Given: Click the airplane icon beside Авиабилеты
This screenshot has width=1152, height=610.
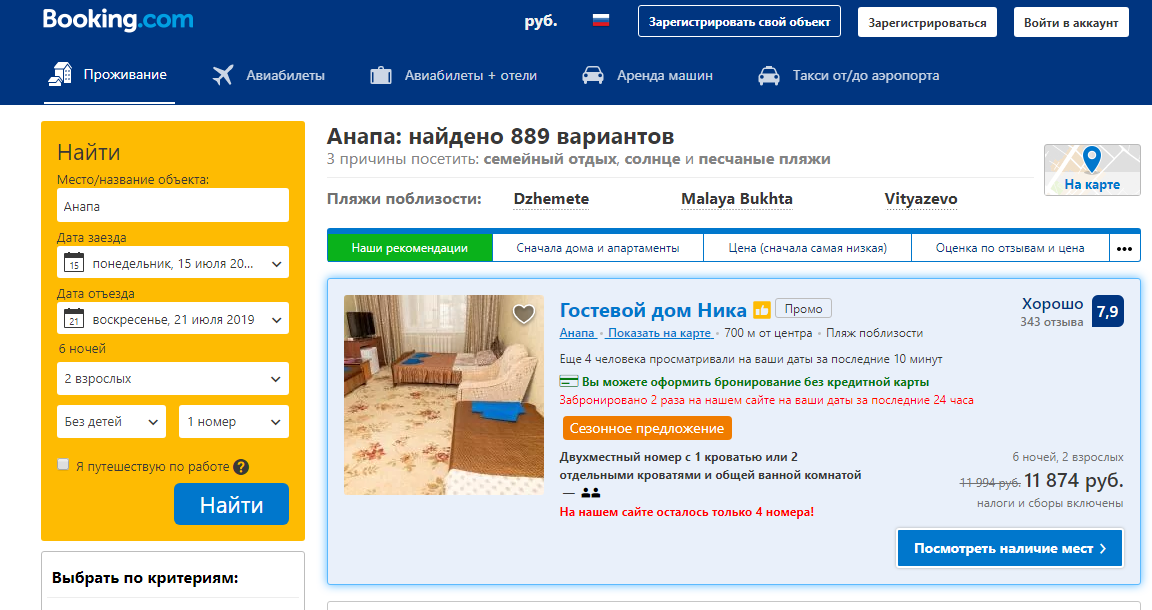Looking at the screenshot, I should 223,75.
